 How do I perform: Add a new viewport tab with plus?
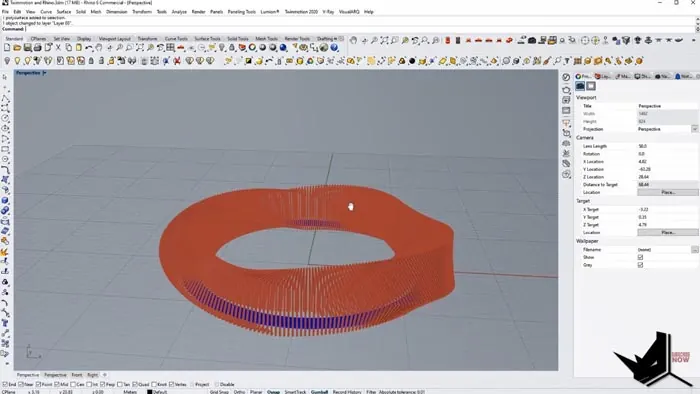click(x=104, y=375)
